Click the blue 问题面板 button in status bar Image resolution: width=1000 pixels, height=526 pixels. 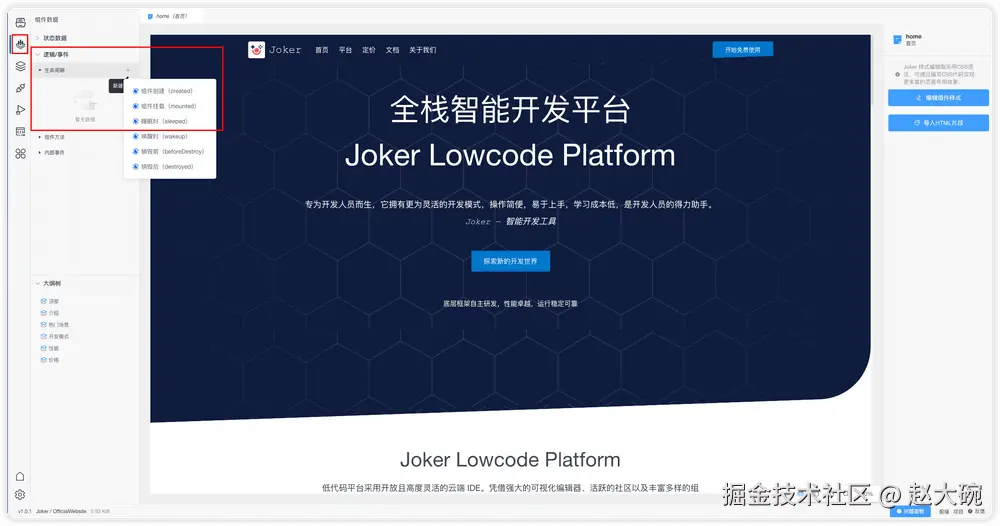(x=910, y=511)
